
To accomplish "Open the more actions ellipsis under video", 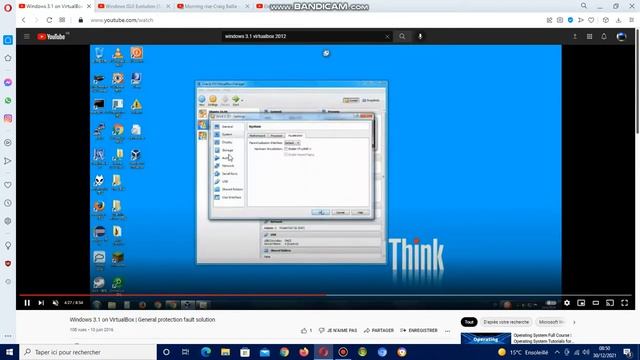I will 448,331.
